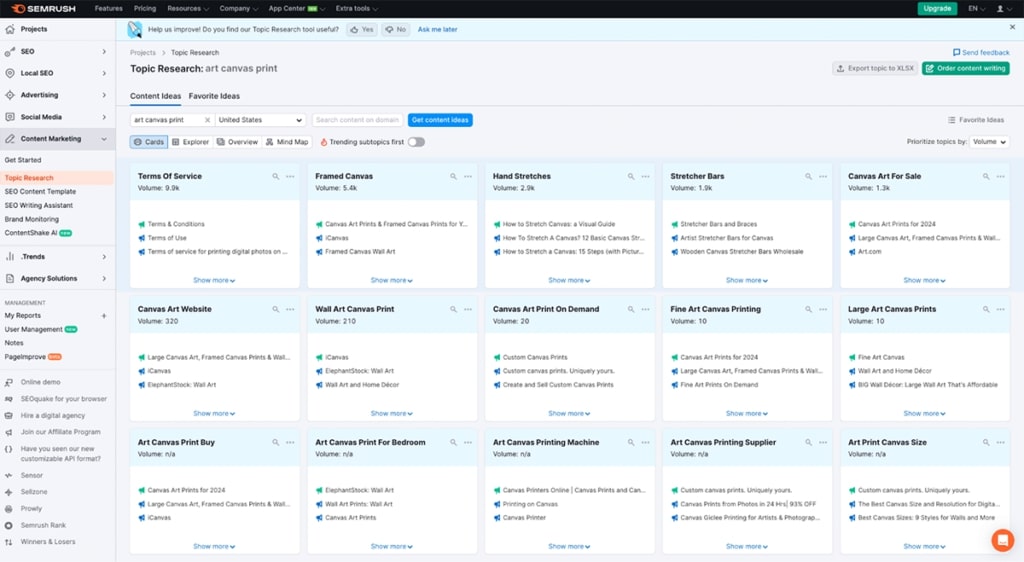This screenshot has width=1024, height=562.
Task: Open Brand Monitoring in sidebar
Action: pyautogui.click(x=31, y=219)
